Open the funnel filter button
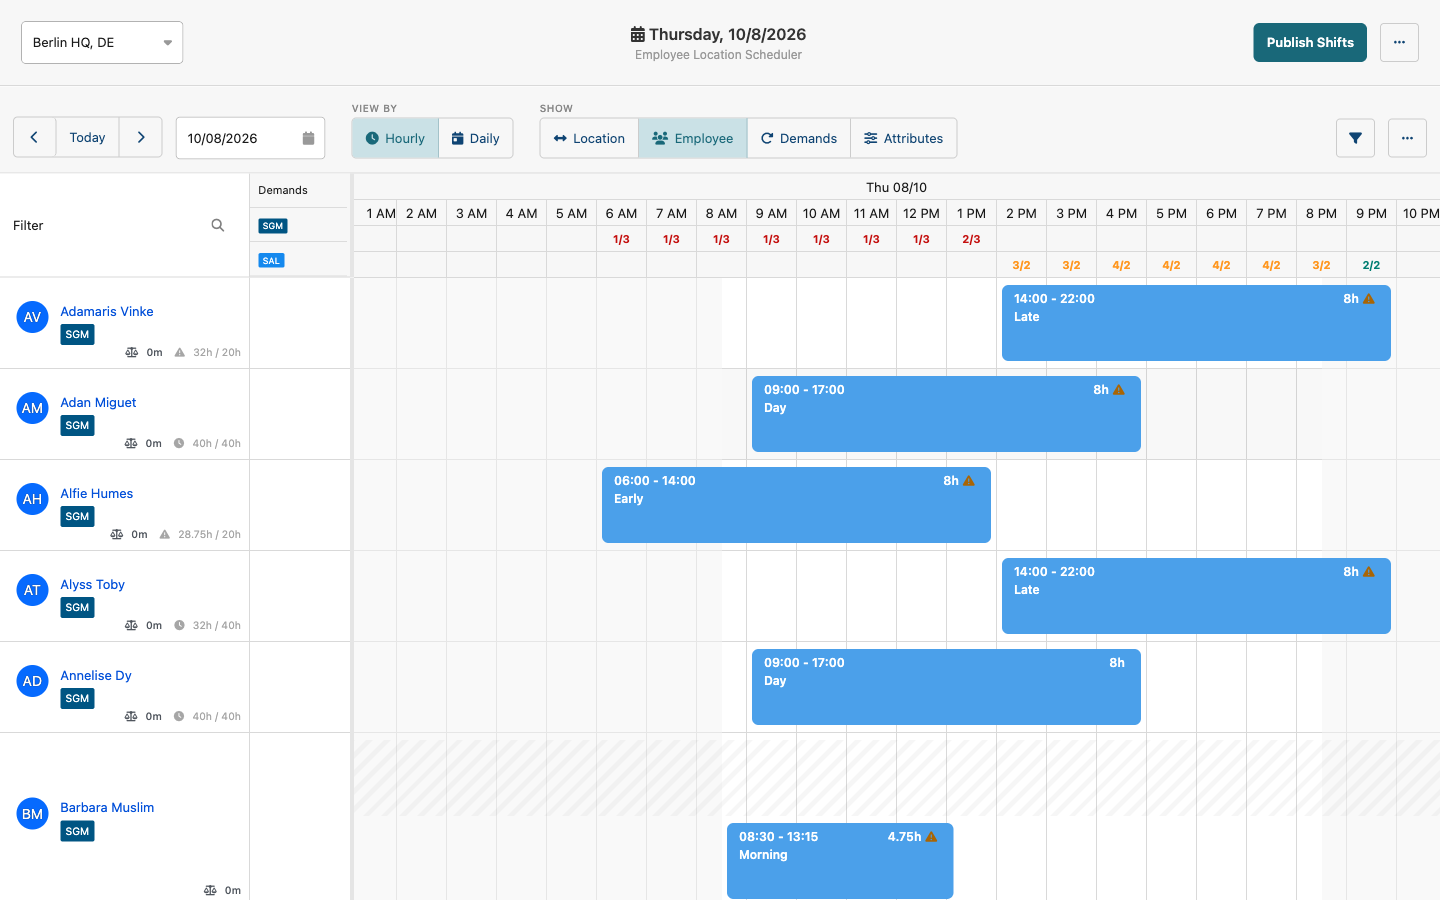The image size is (1440, 900). (x=1355, y=138)
